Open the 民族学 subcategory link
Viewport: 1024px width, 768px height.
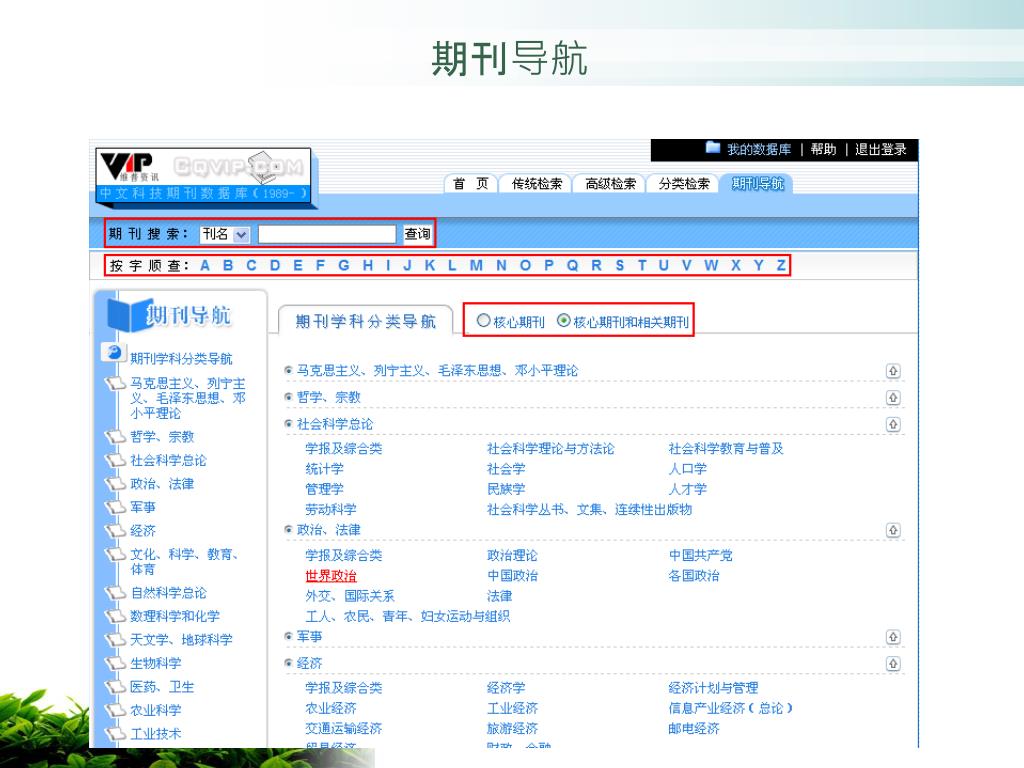[505, 489]
